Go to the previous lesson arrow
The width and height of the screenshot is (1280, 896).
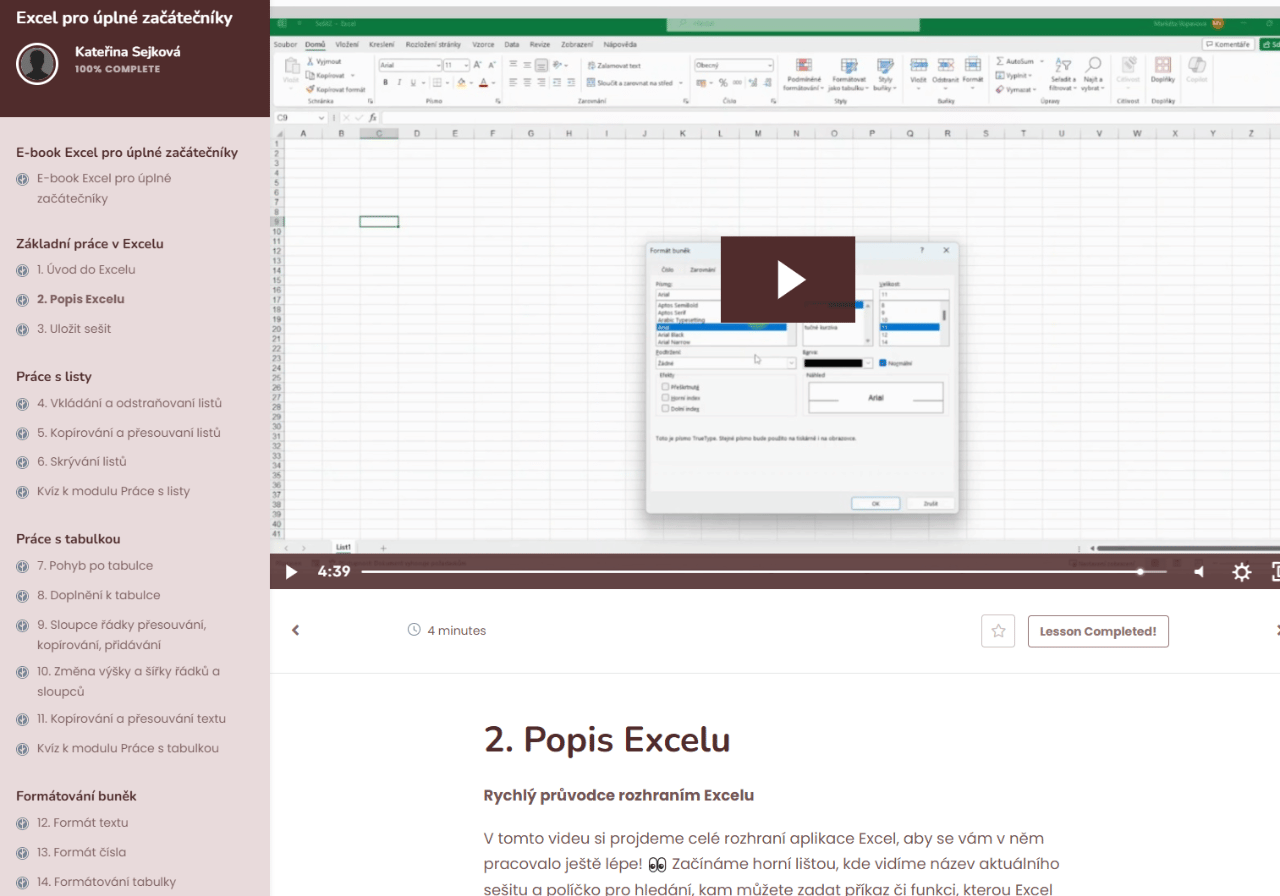click(295, 630)
